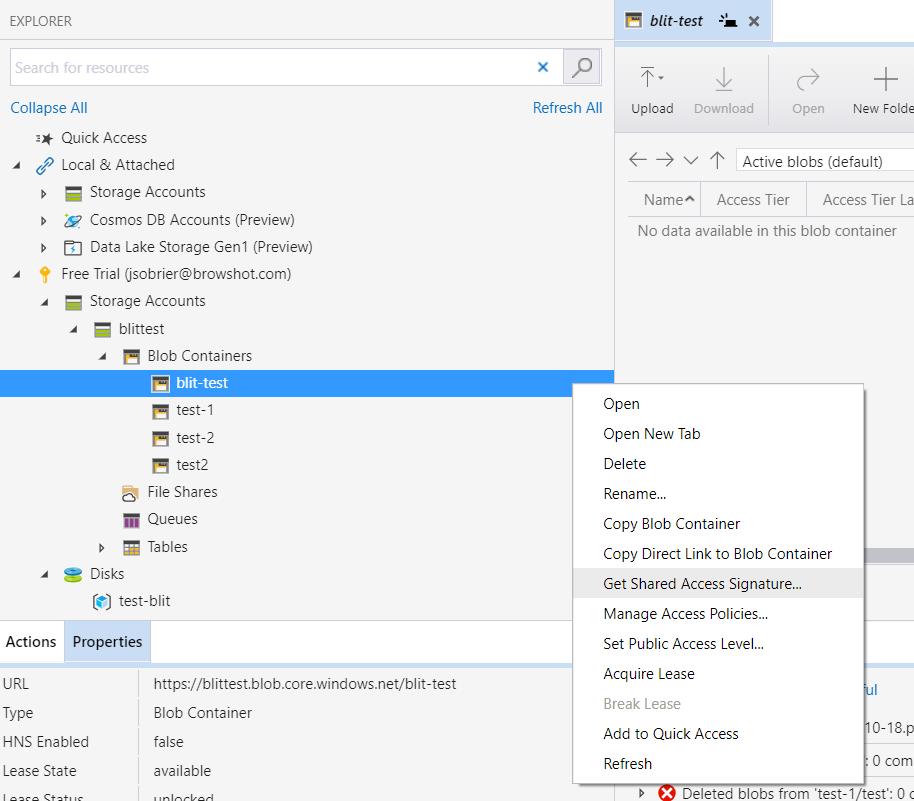Click the File Shares icon

pos(130,493)
